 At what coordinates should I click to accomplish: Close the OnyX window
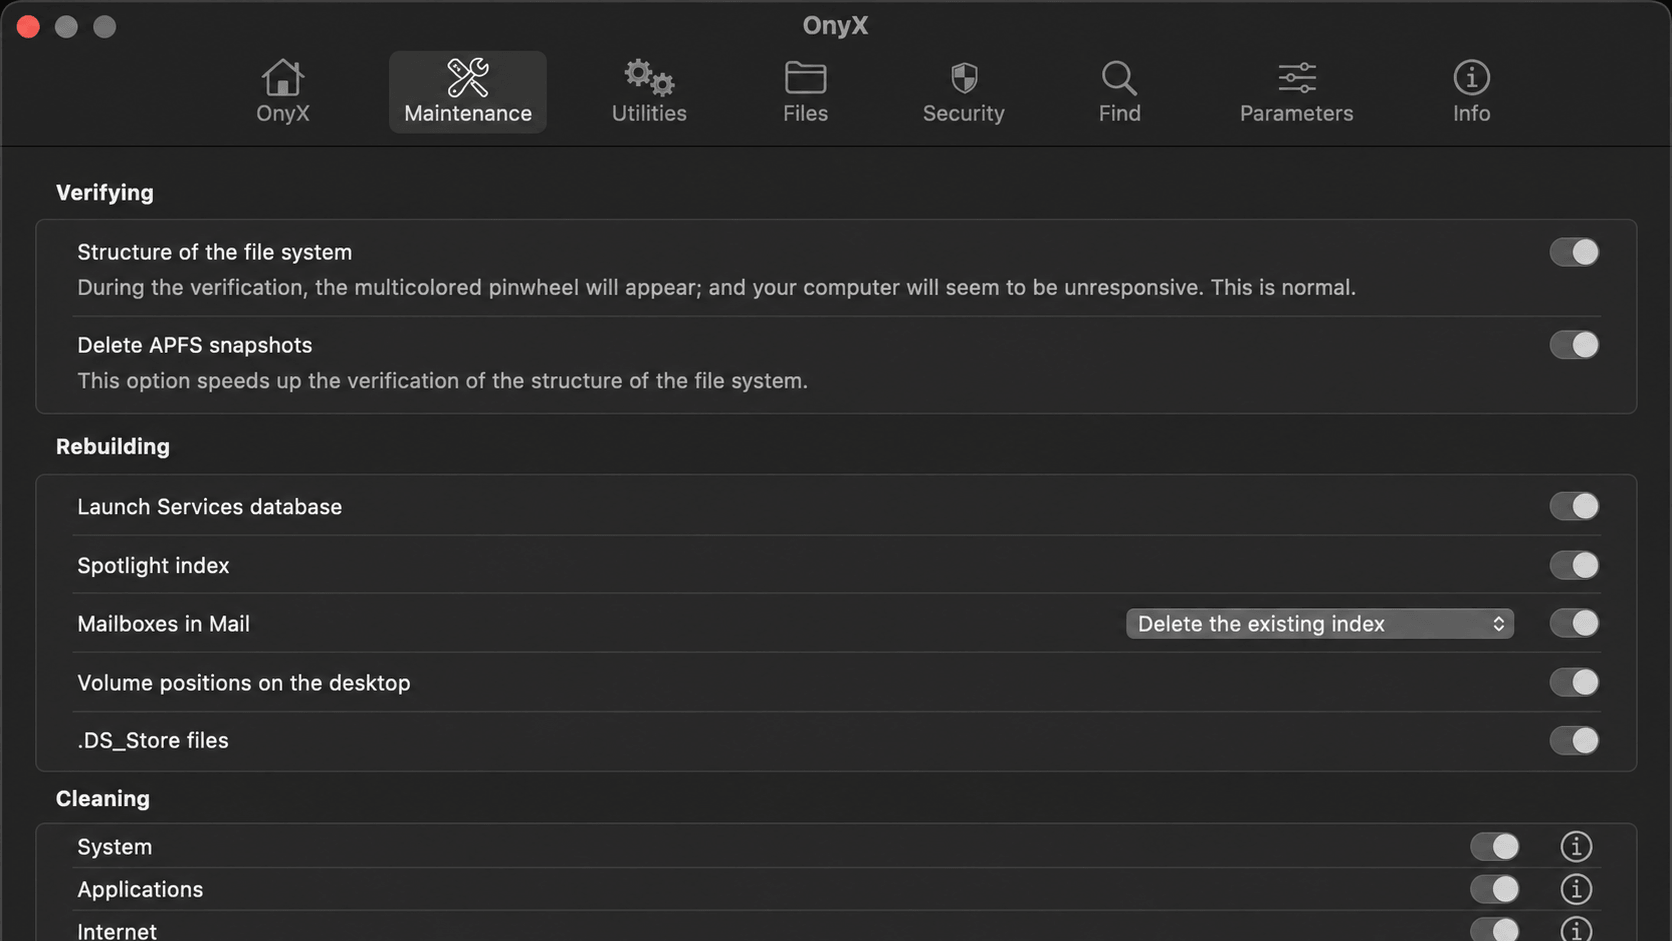coord(28,27)
